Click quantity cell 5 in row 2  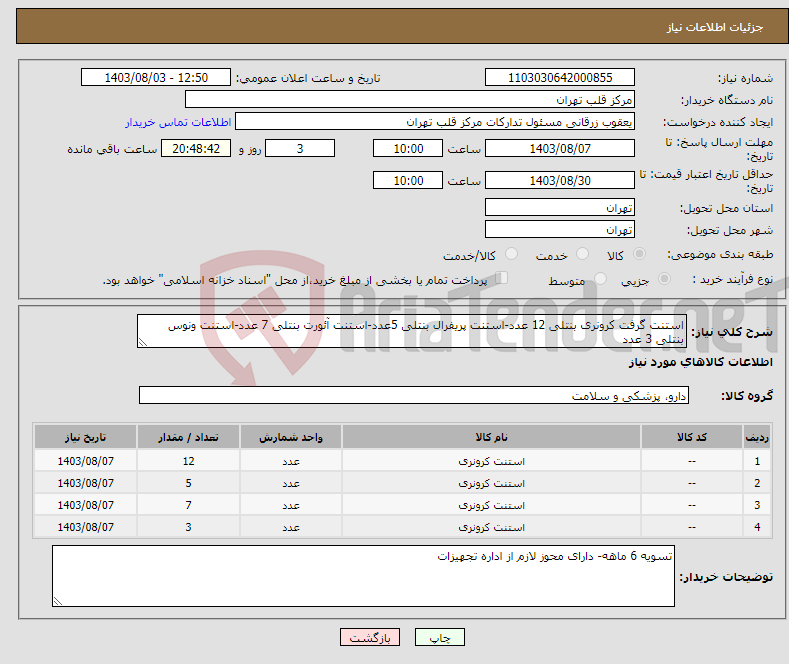click(x=188, y=483)
